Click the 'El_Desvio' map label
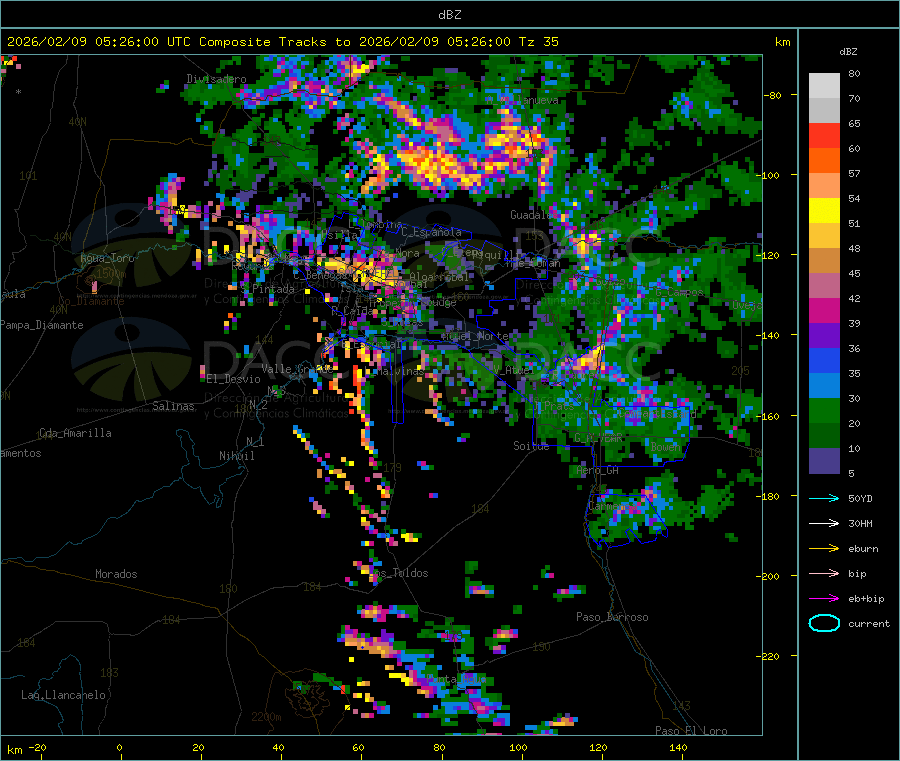The image size is (900, 761). tap(234, 379)
